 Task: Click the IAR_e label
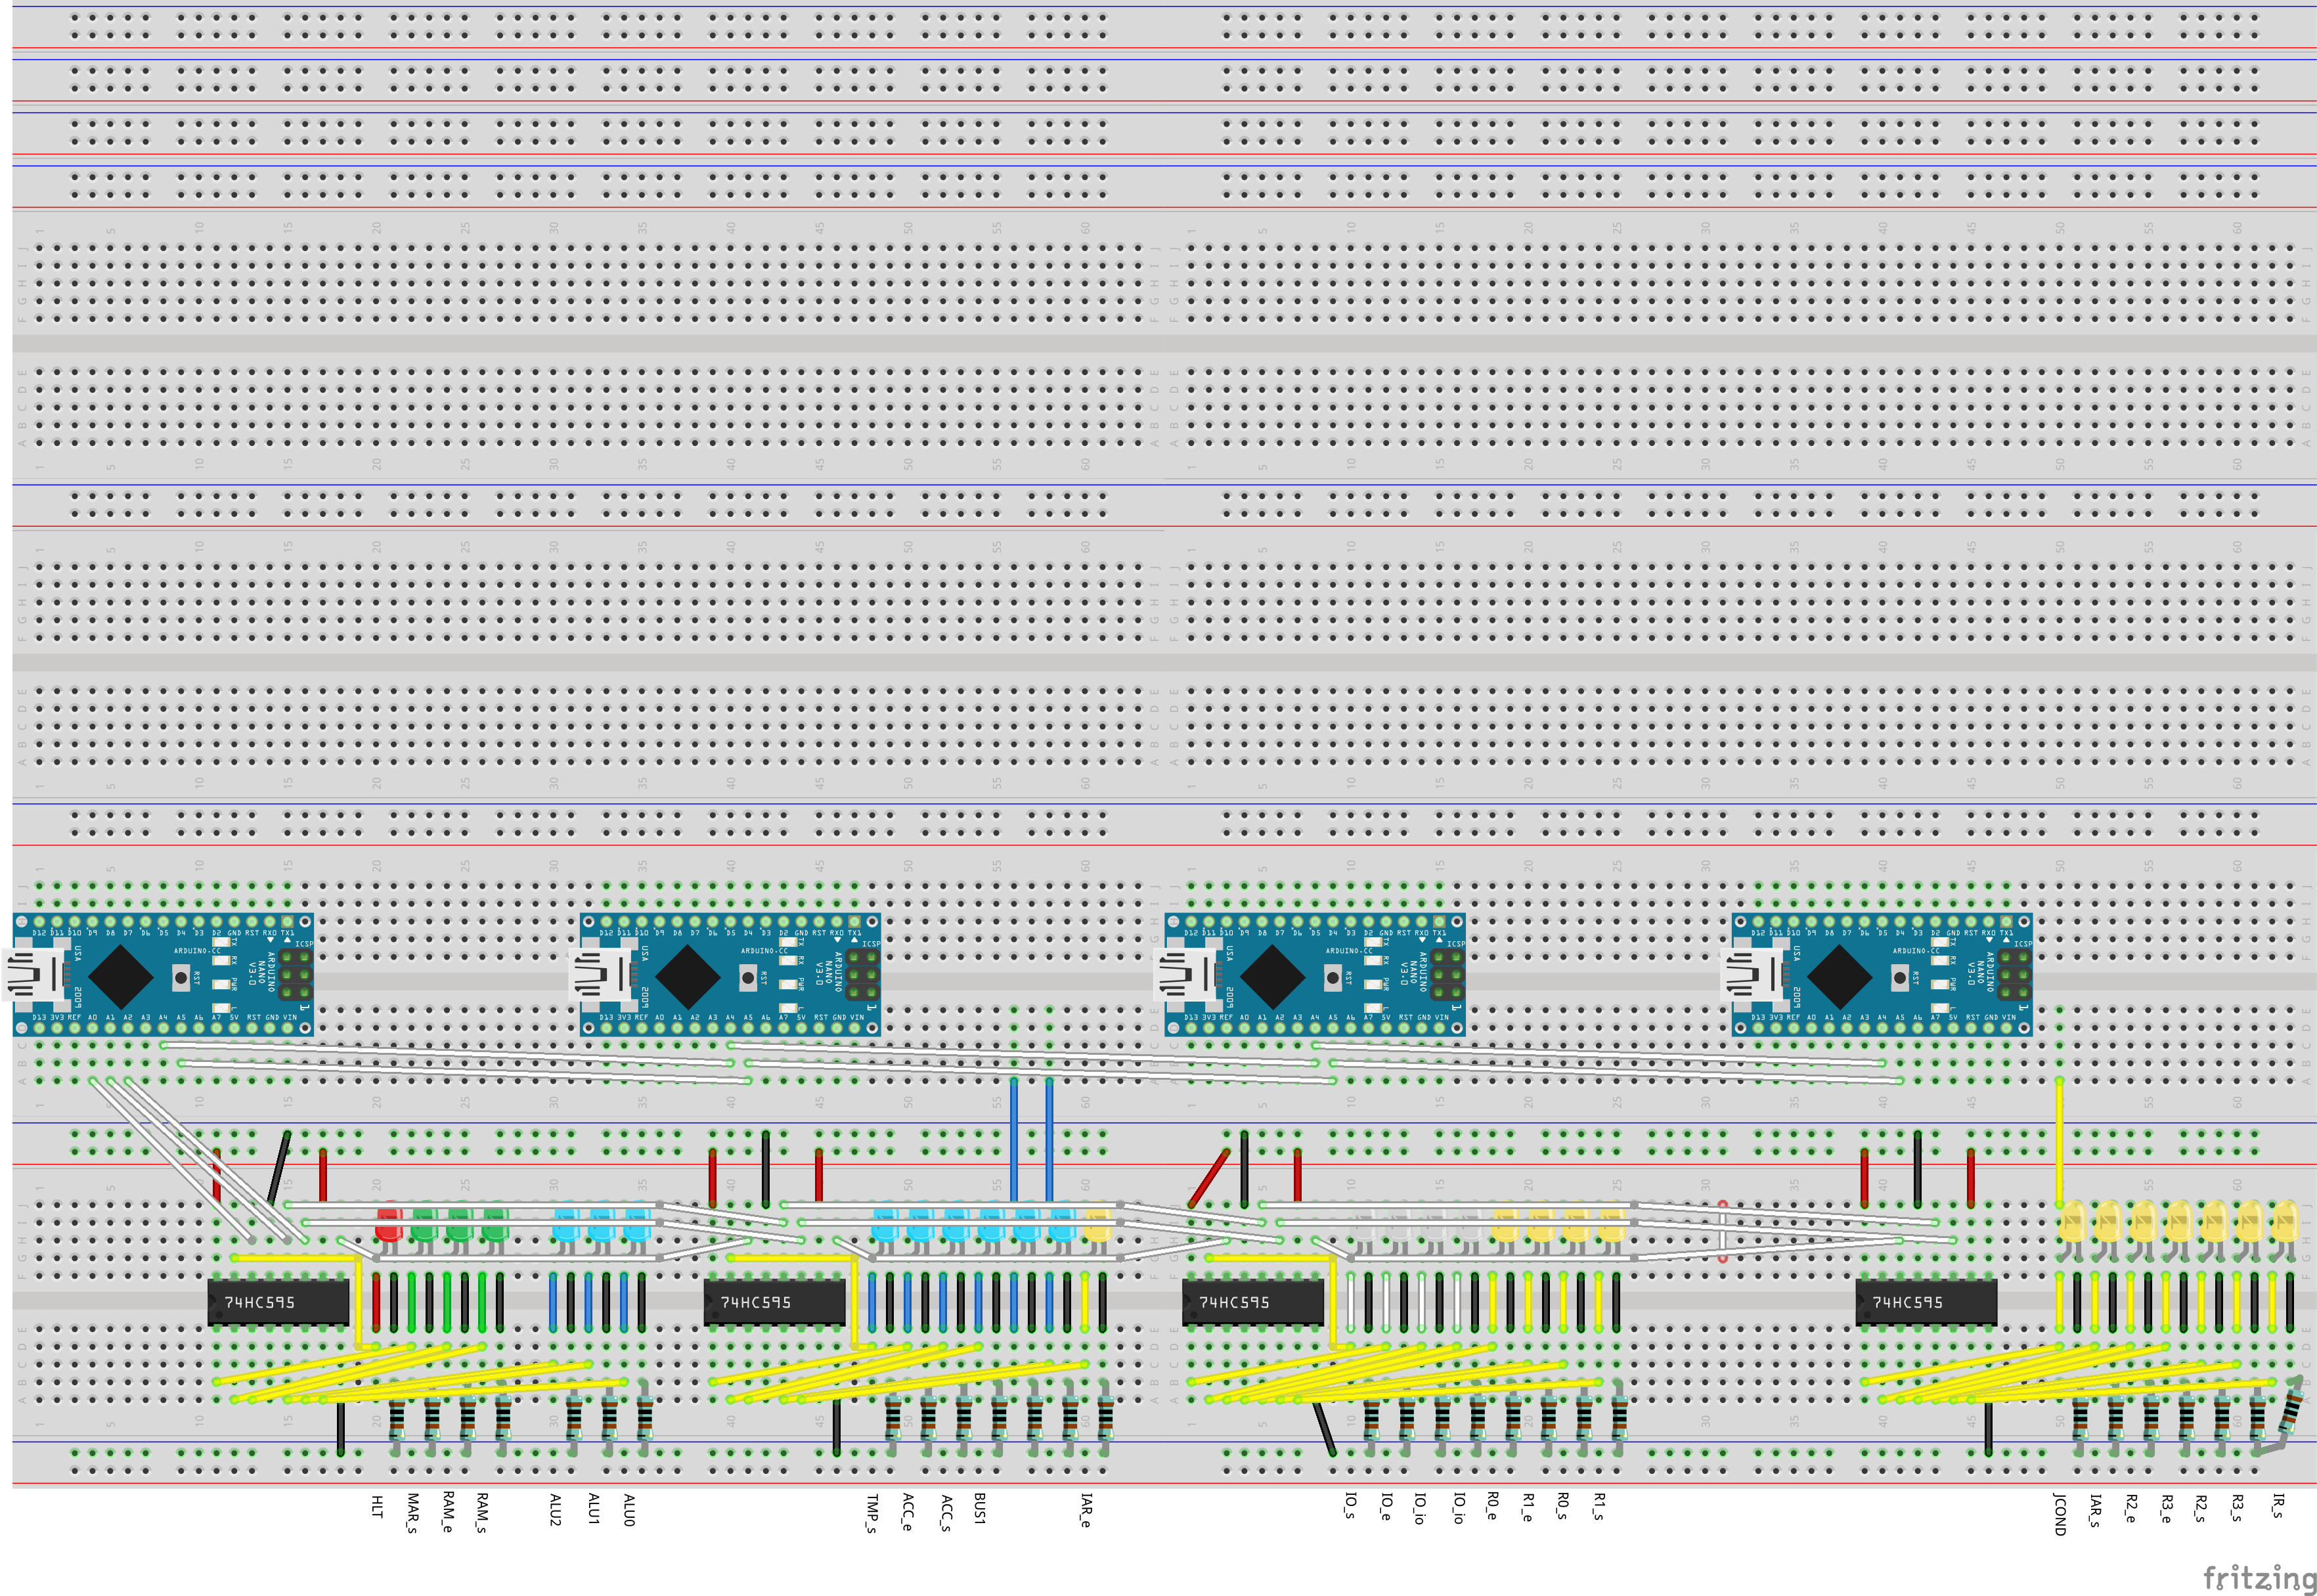click(x=1086, y=1510)
